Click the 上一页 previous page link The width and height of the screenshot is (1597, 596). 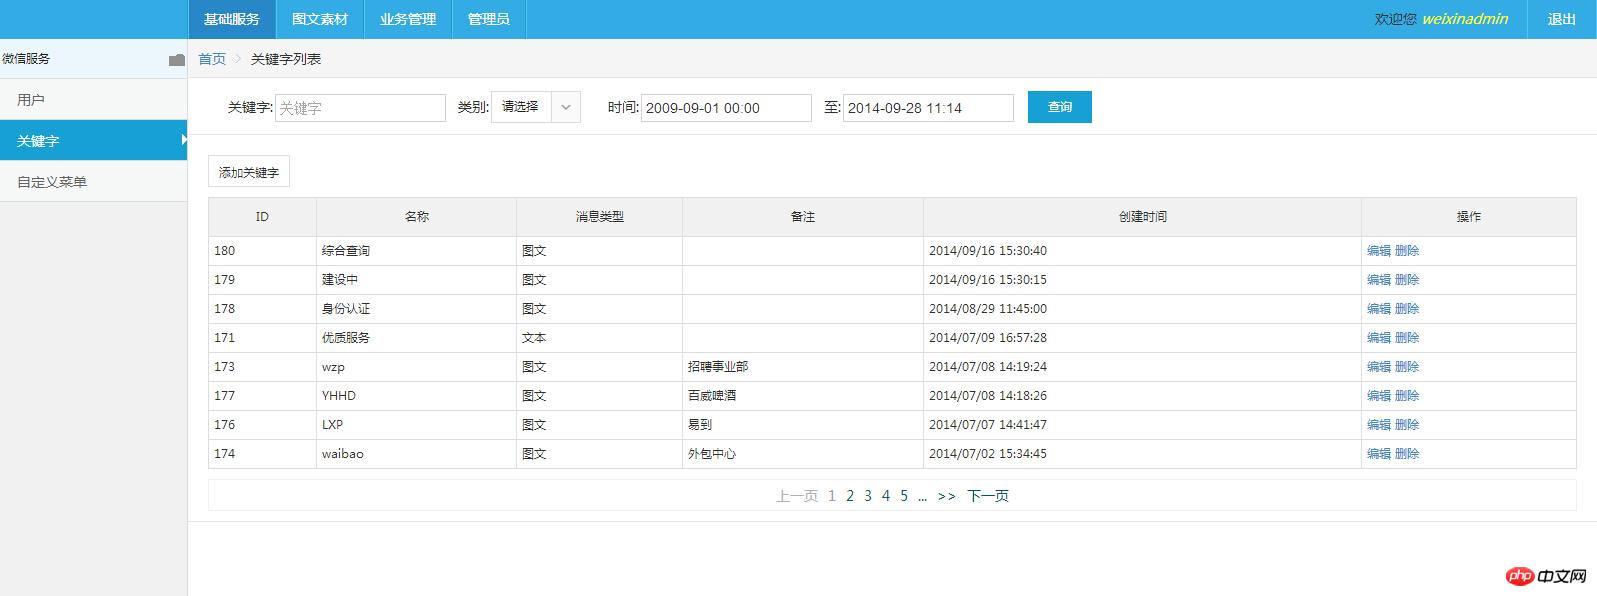[797, 496]
